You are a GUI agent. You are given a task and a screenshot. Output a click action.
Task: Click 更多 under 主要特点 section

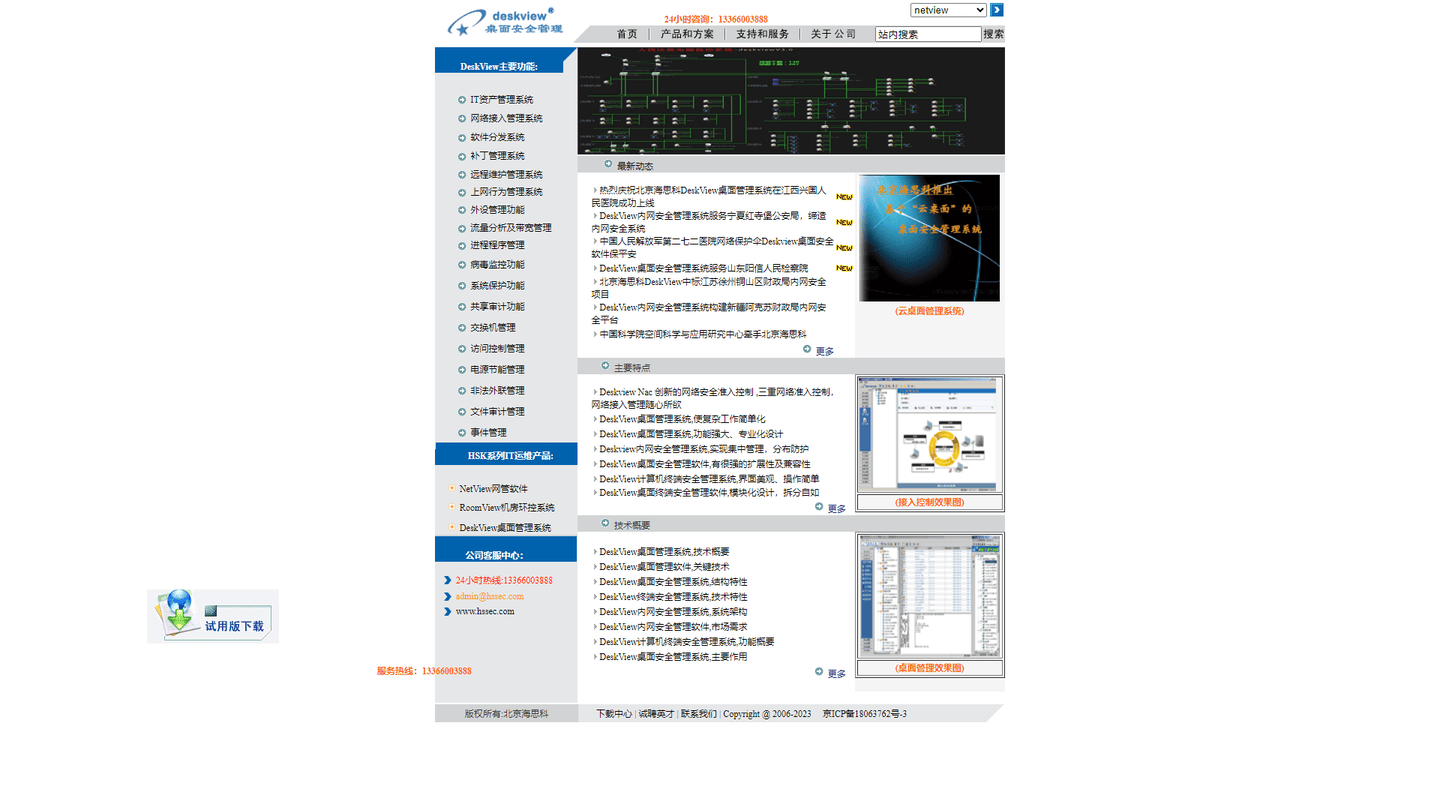click(836, 508)
